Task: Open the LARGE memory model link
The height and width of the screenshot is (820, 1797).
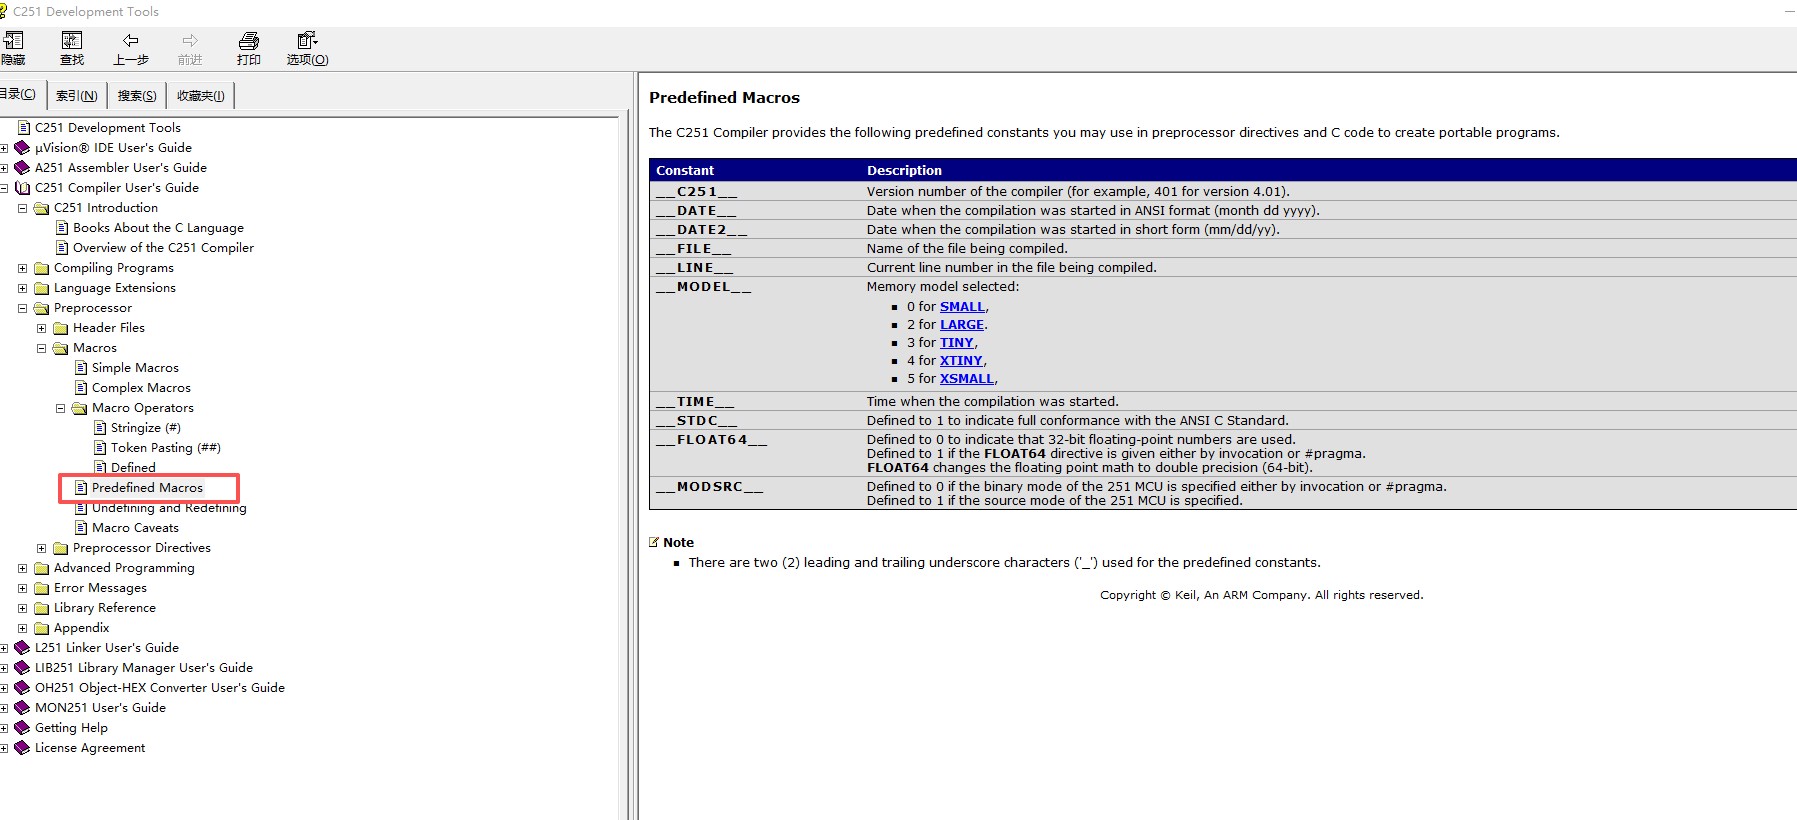Action: (962, 325)
